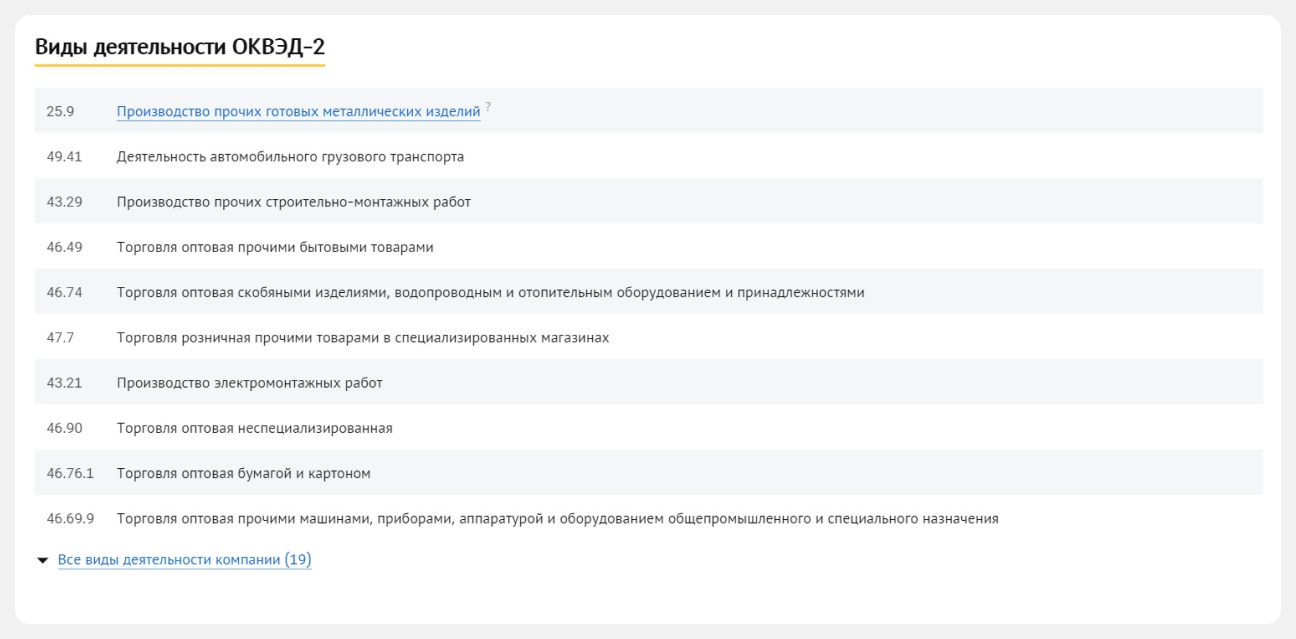Select 'Торговля оптовая неспециализированная' row
The height and width of the screenshot is (639, 1296).
pos(254,428)
